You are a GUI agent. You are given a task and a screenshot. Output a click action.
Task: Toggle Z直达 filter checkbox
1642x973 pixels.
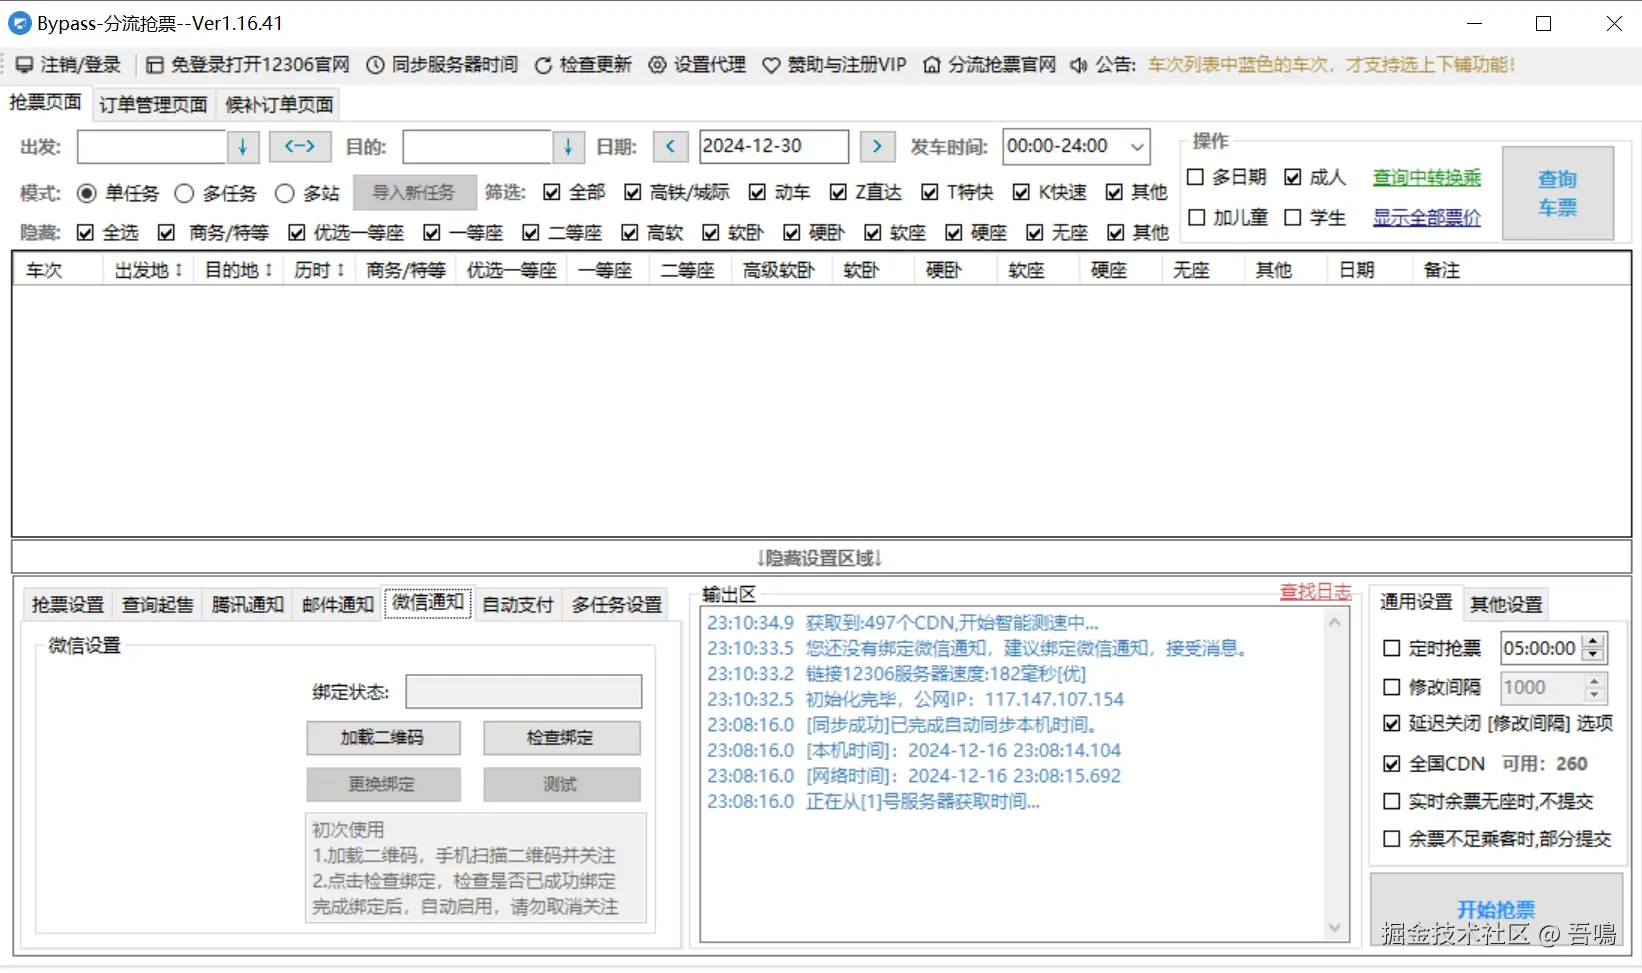click(x=838, y=192)
